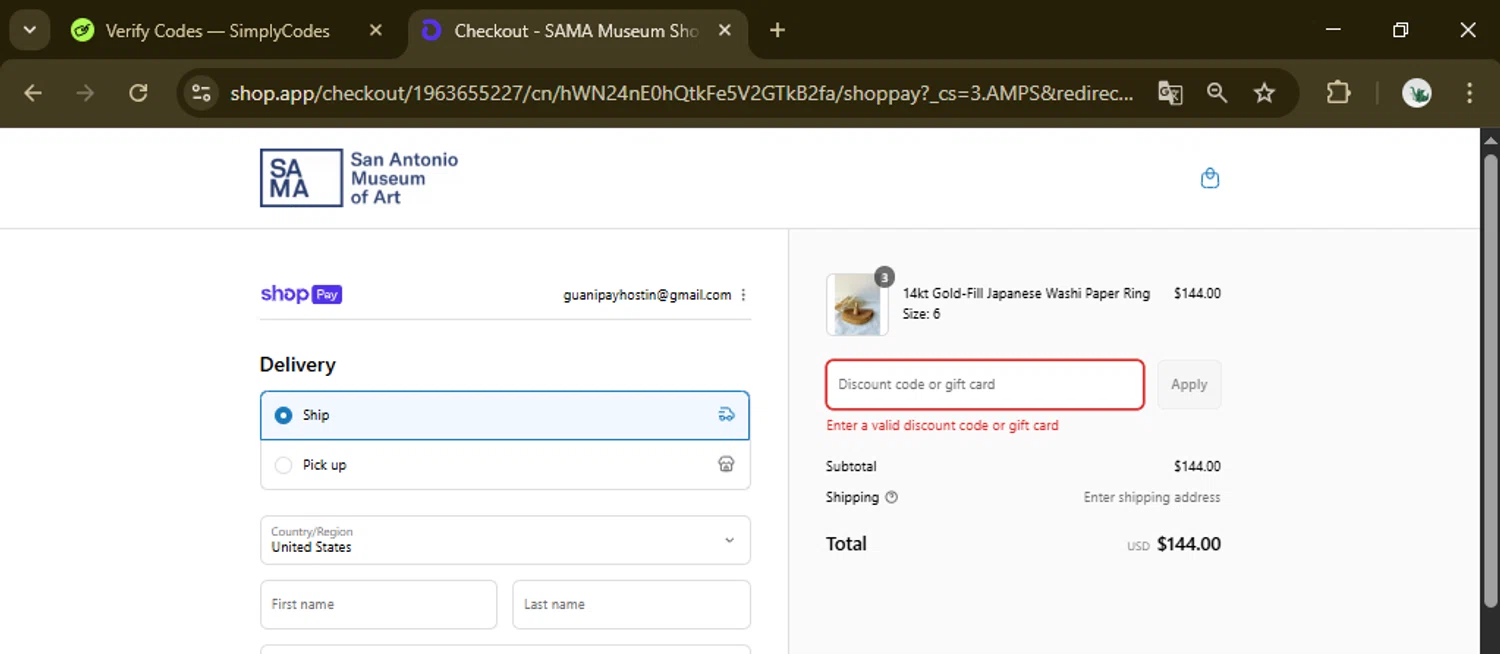1500x654 pixels.
Task: Open a new browser tab
Action: tap(777, 30)
